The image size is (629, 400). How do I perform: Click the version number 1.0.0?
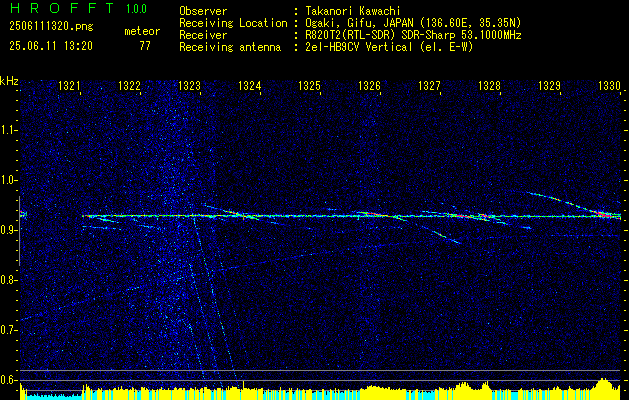tap(136, 8)
